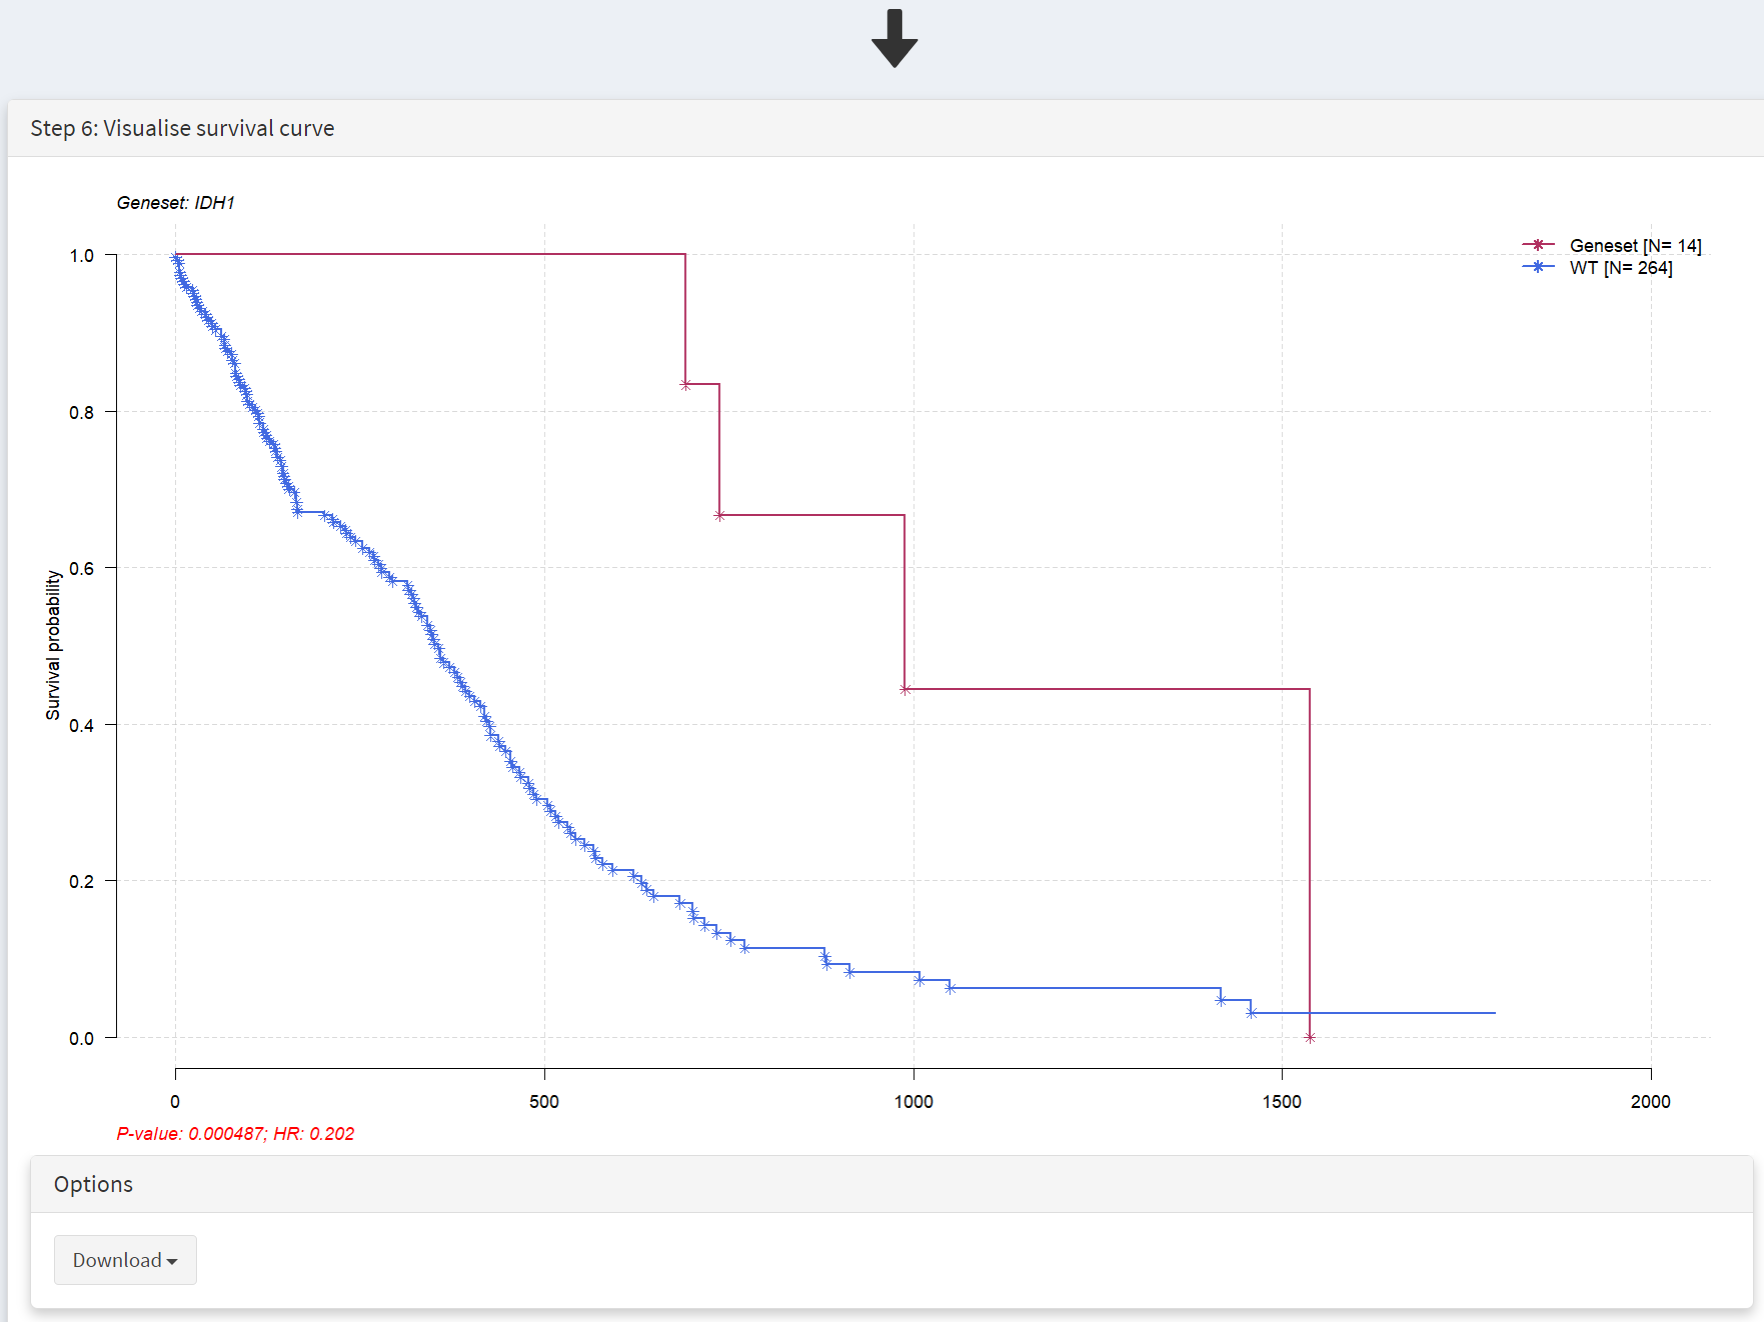Select the Geneset [N= 14] legend label
The width and height of the screenshot is (1764, 1322).
pyautogui.click(x=1635, y=245)
